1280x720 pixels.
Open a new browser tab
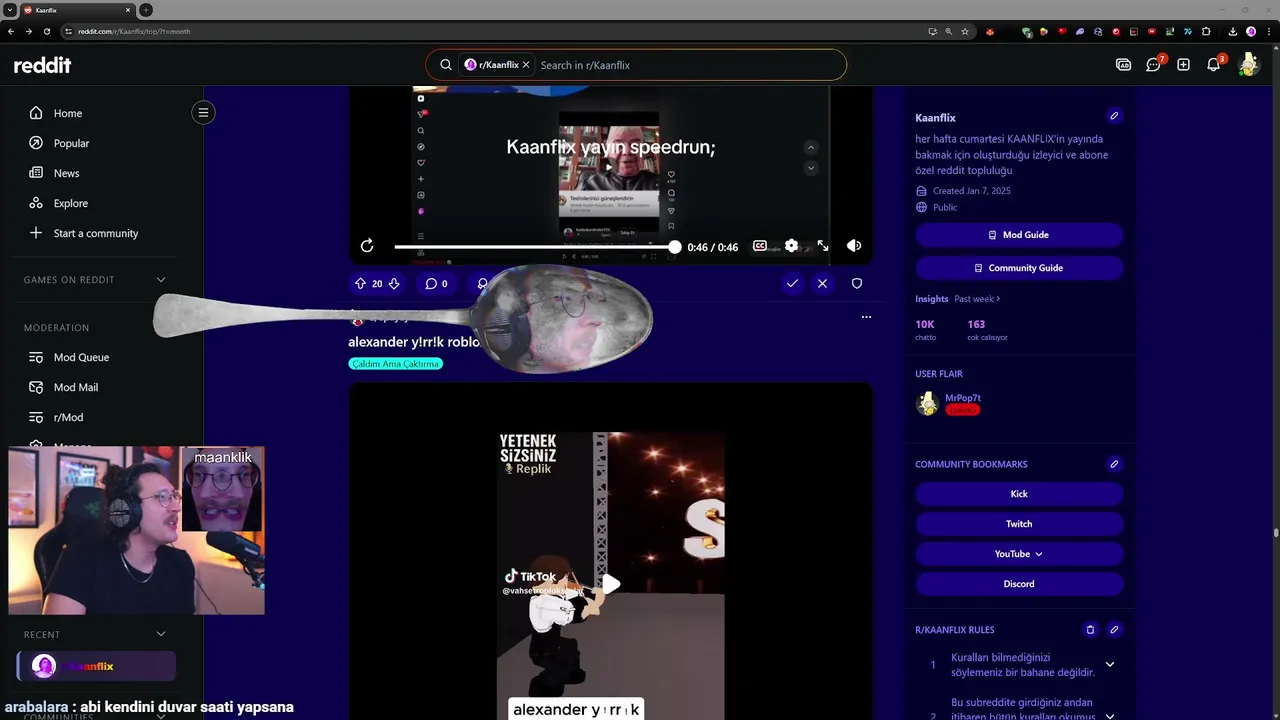[x=146, y=10]
